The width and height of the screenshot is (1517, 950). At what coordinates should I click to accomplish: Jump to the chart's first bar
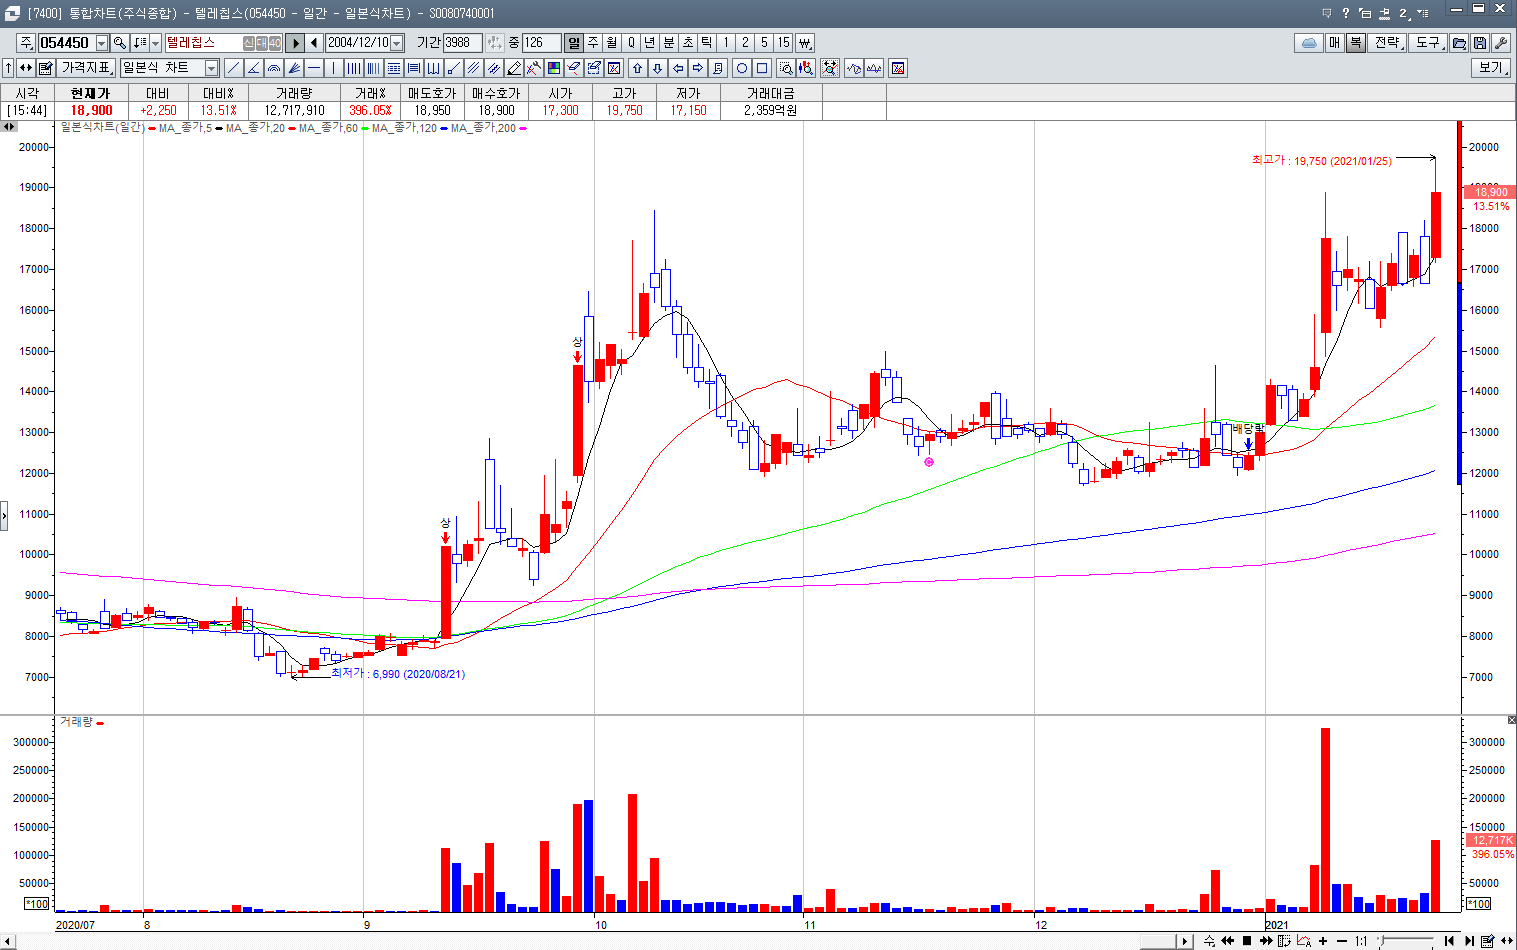1449,941
